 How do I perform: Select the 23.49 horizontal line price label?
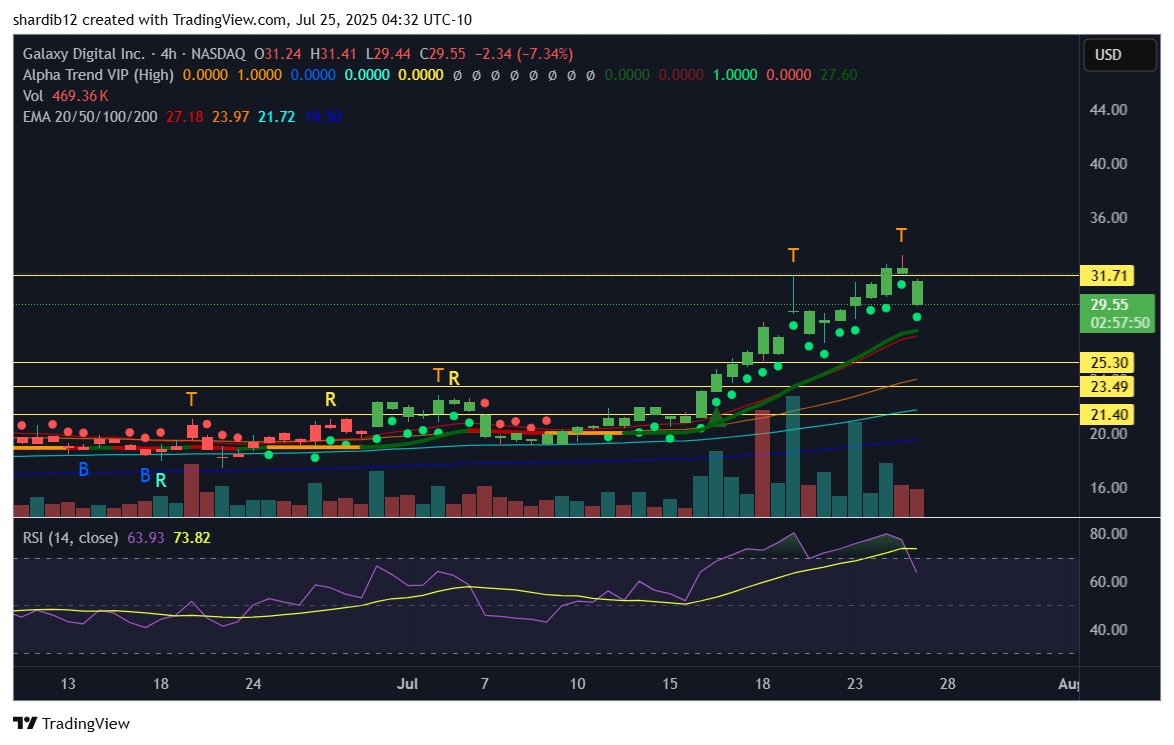(x=1107, y=386)
